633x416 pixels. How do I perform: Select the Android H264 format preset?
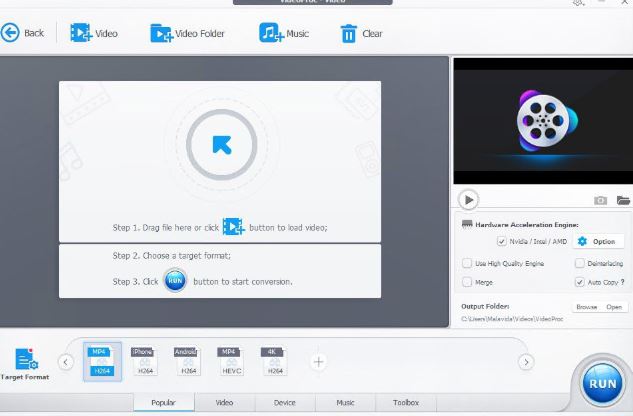coord(188,361)
